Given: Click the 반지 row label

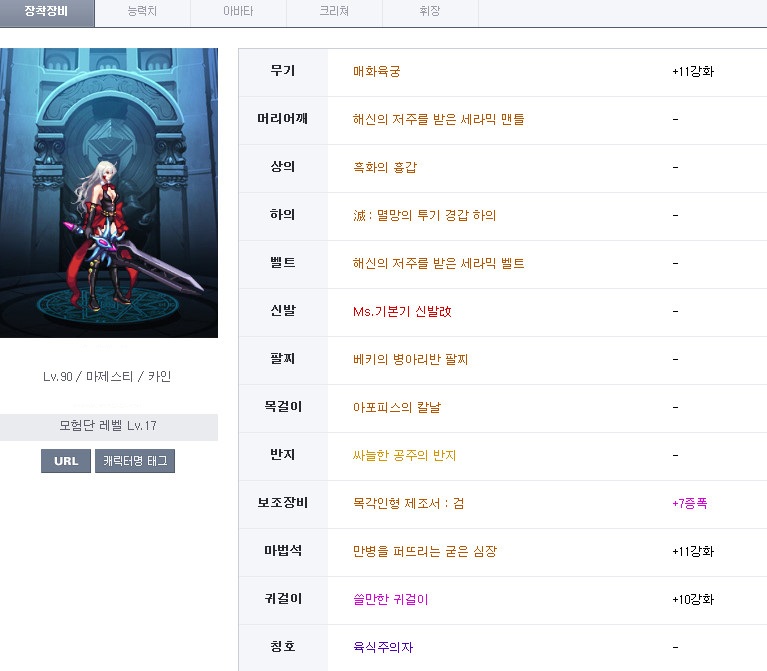Looking at the screenshot, I should tap(283, 454).
